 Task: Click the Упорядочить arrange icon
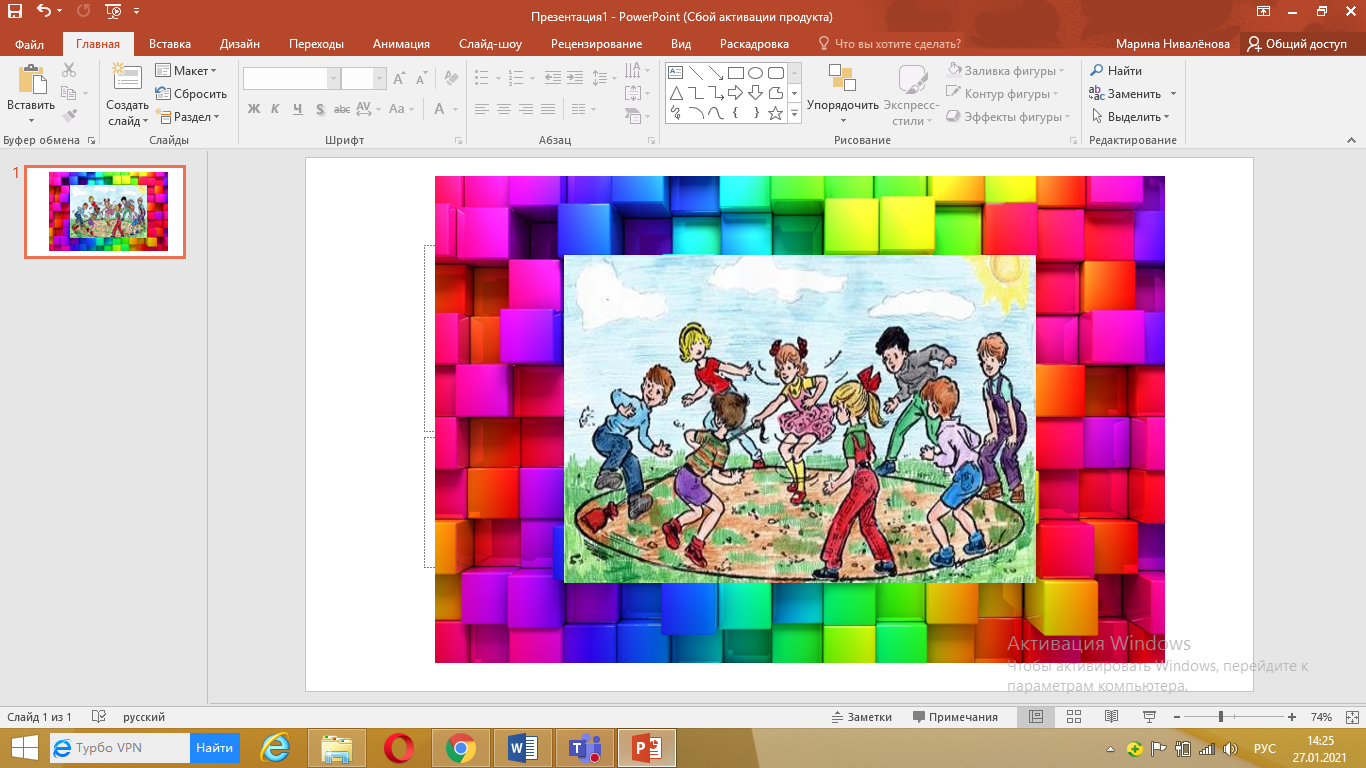pyautogui.click(x=842, y=79)
